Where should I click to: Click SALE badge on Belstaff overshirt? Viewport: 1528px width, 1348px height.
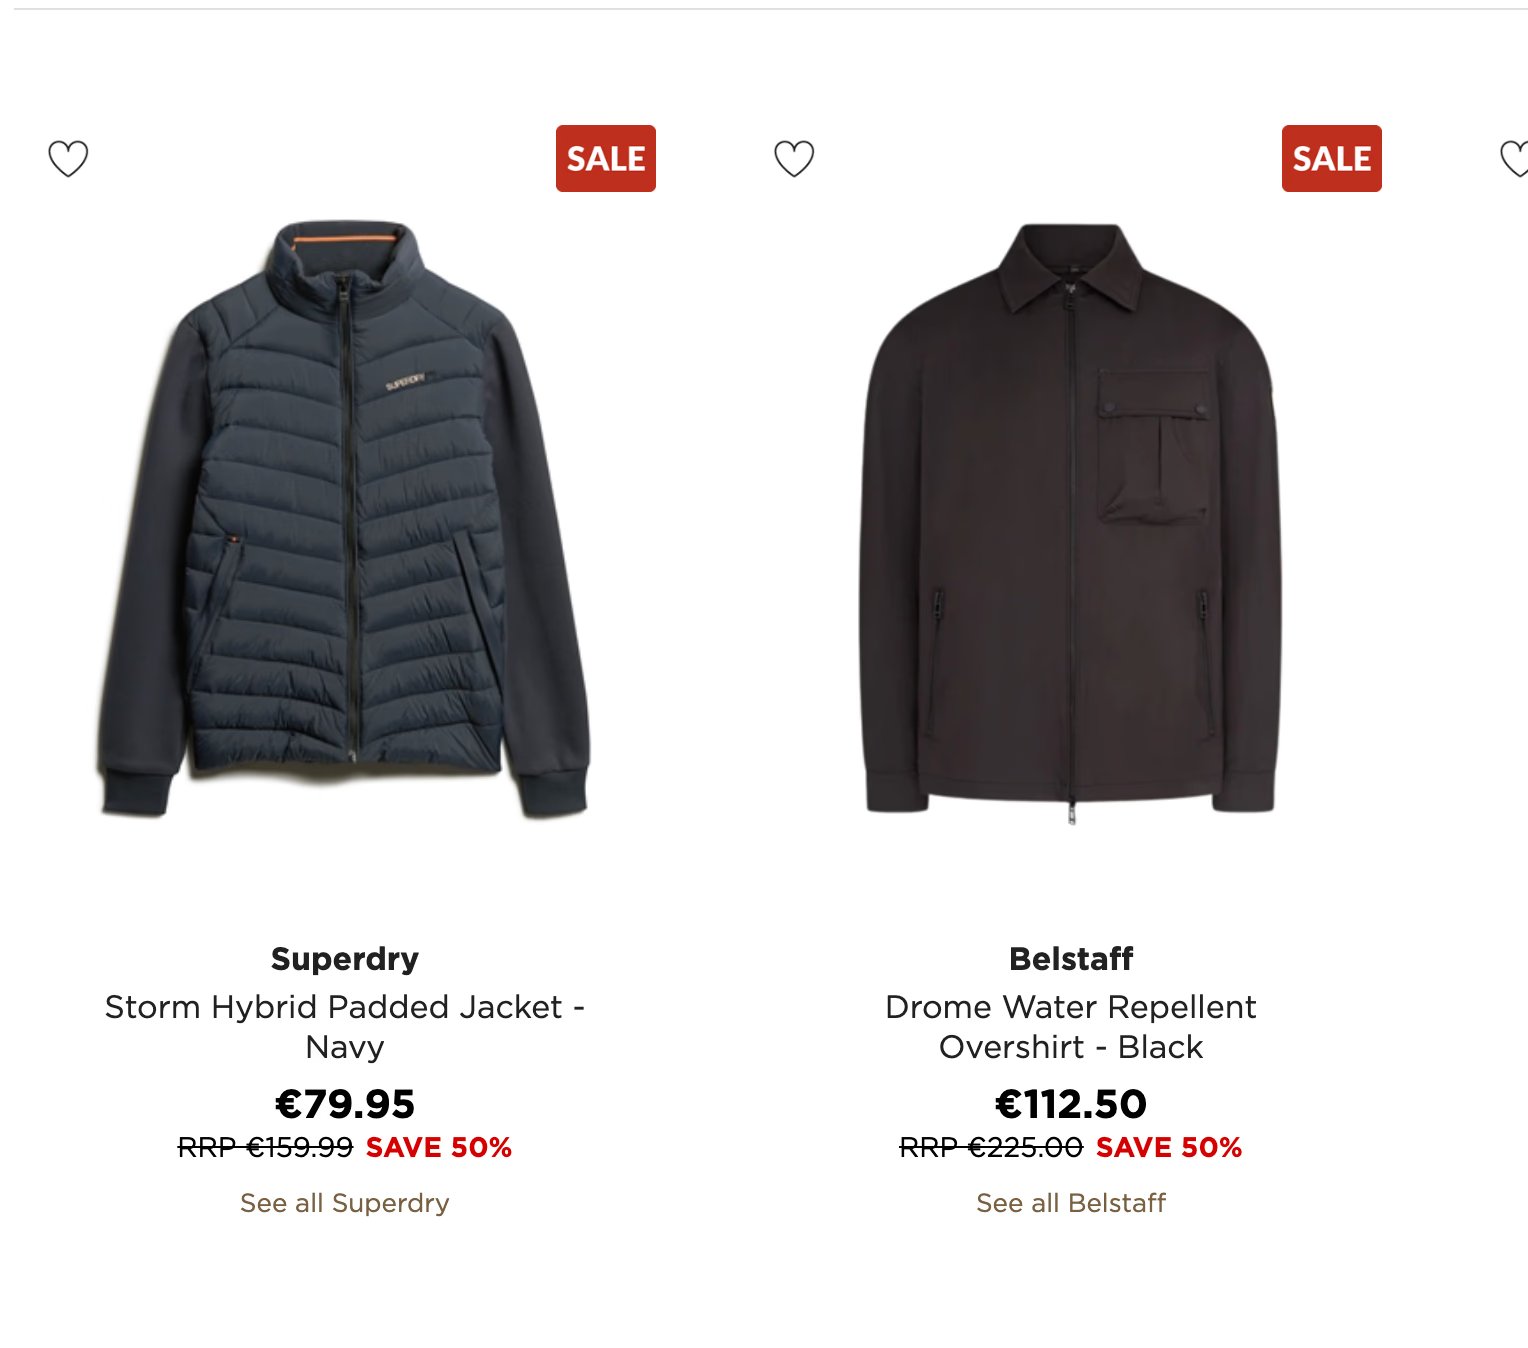coord(1331,158)
